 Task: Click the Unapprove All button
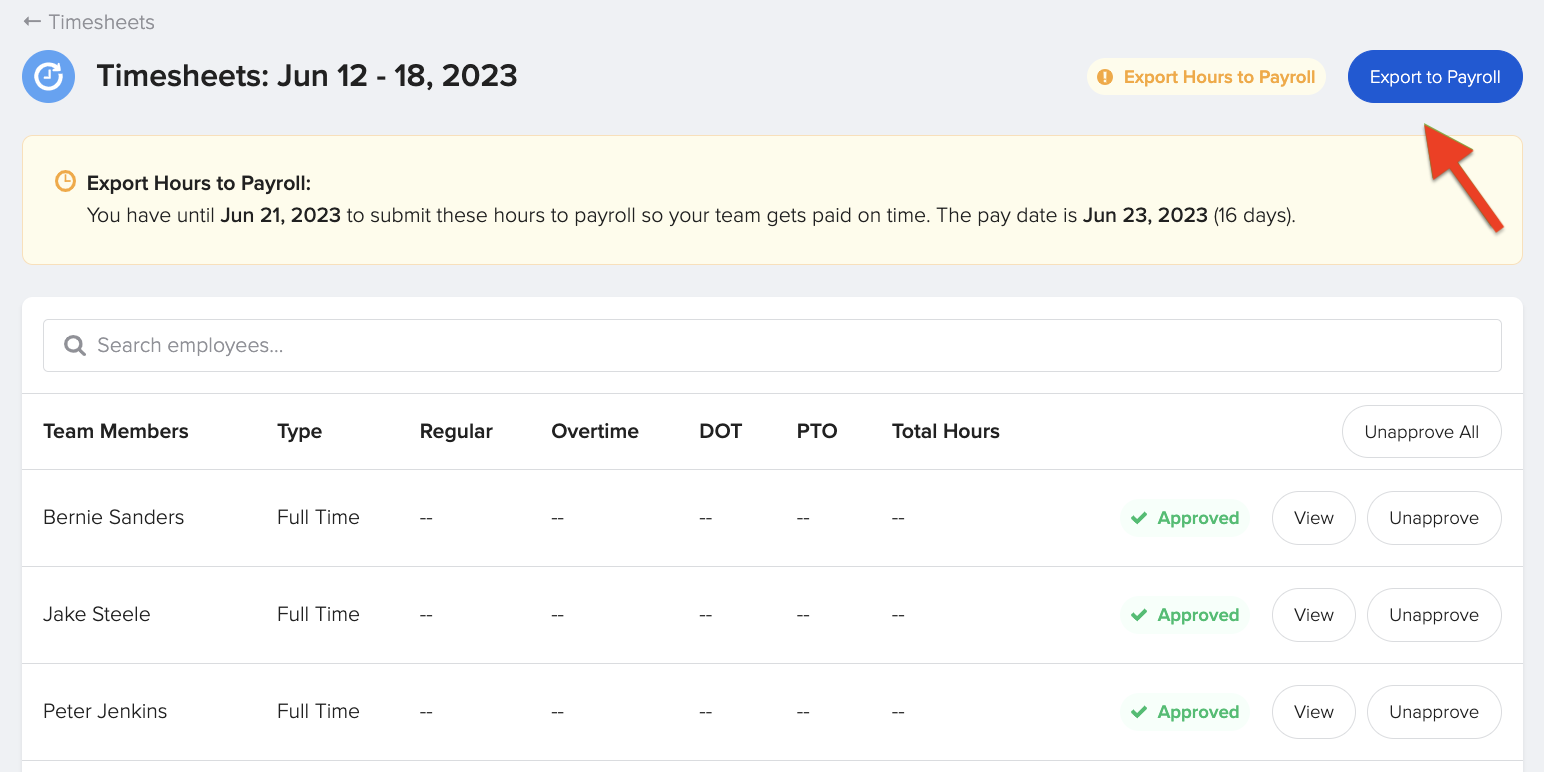click(x=1421, y=431)
